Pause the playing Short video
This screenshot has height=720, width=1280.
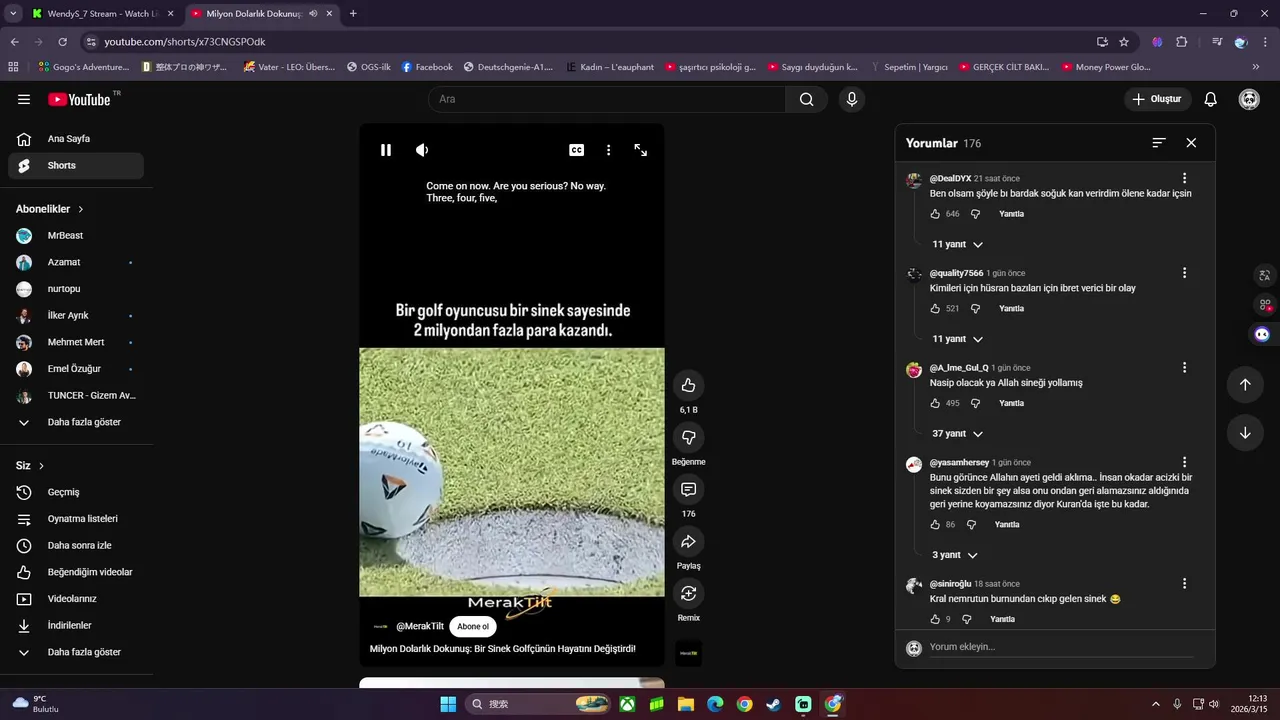[386, 150]
